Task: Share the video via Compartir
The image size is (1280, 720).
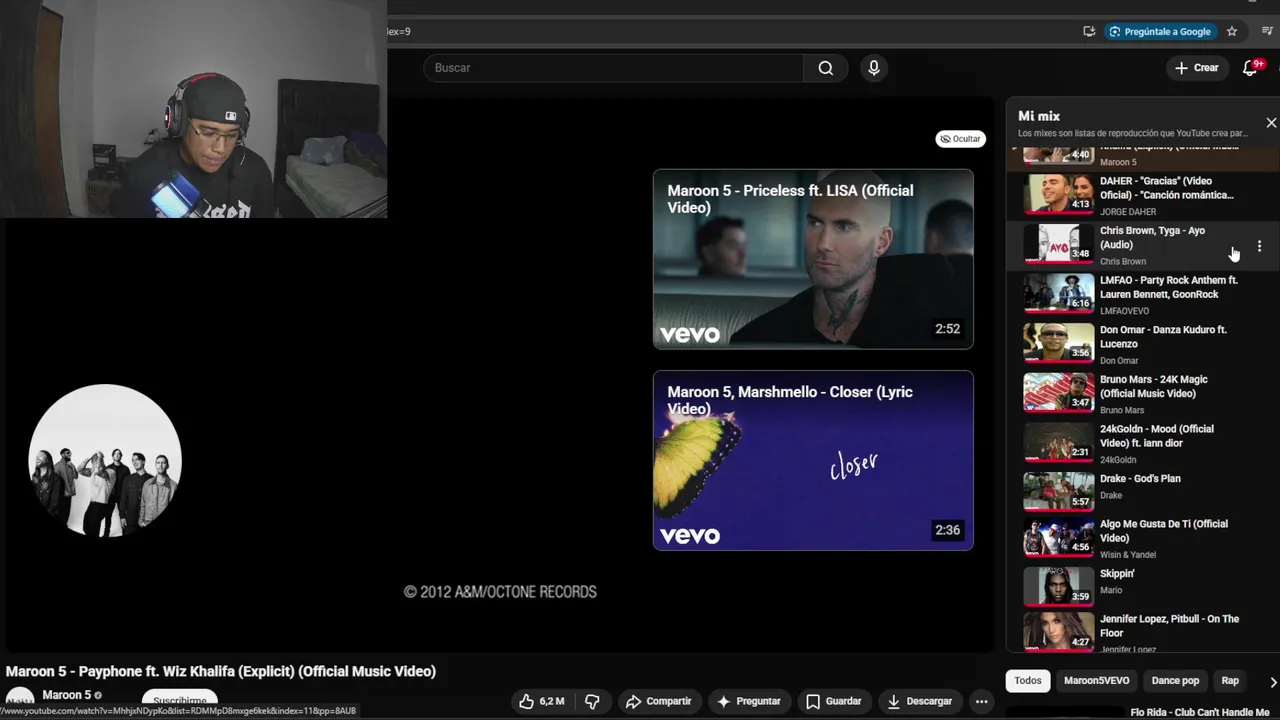Action: point(658,701)
